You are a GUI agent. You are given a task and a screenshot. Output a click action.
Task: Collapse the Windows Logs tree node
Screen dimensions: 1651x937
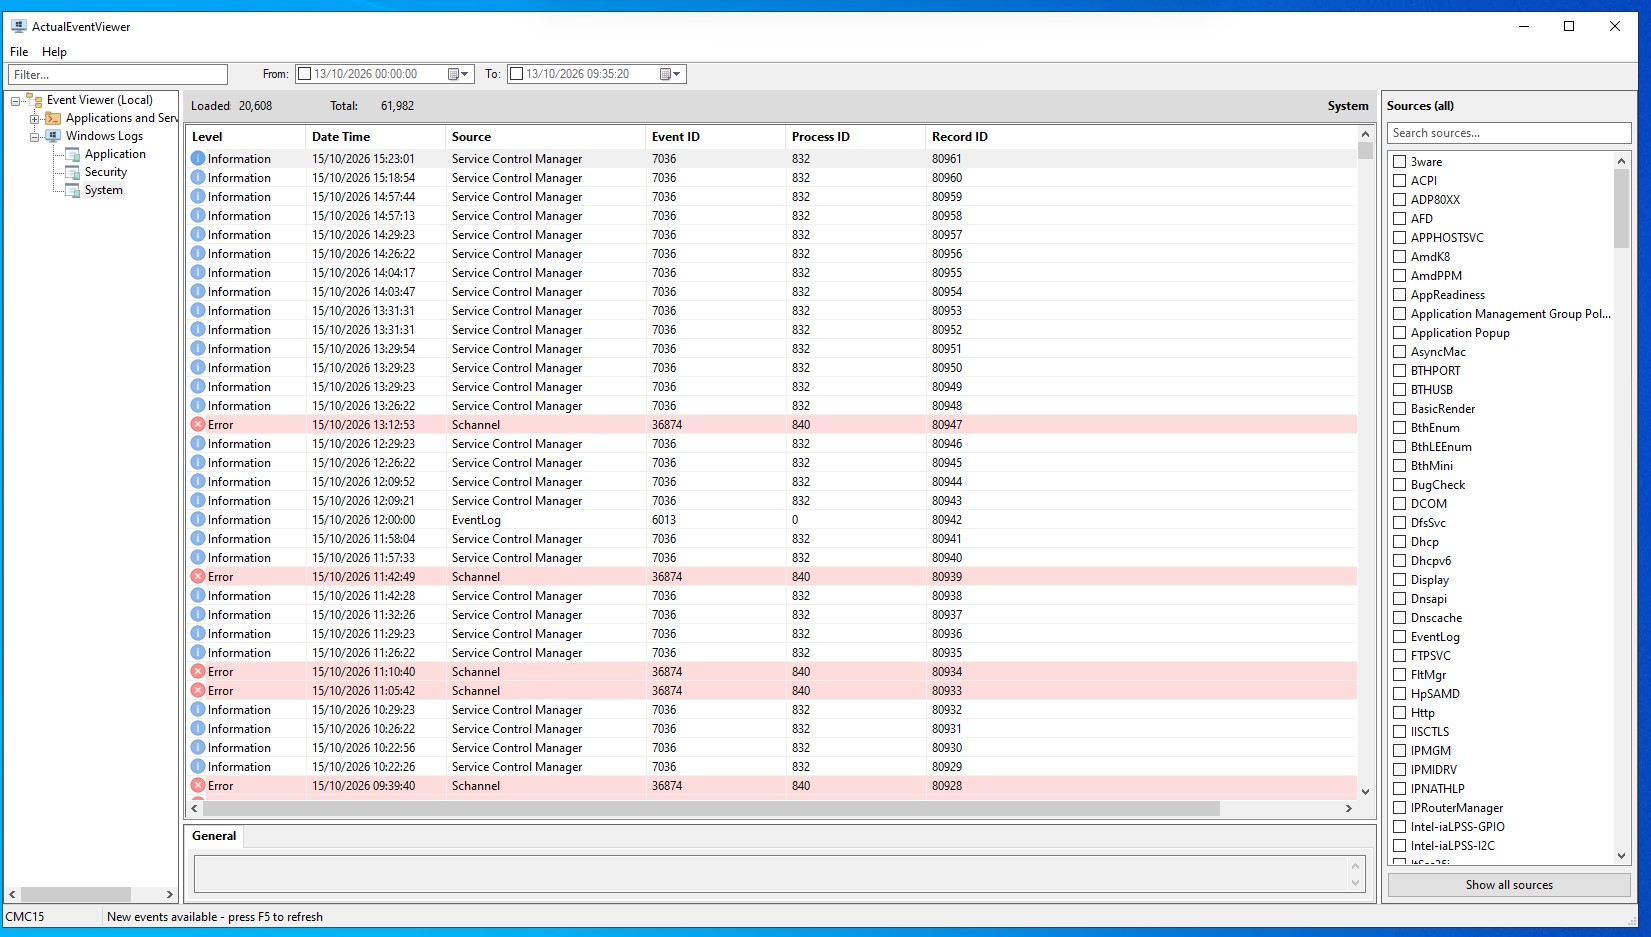pyautogui.click(x=35, y=136)
